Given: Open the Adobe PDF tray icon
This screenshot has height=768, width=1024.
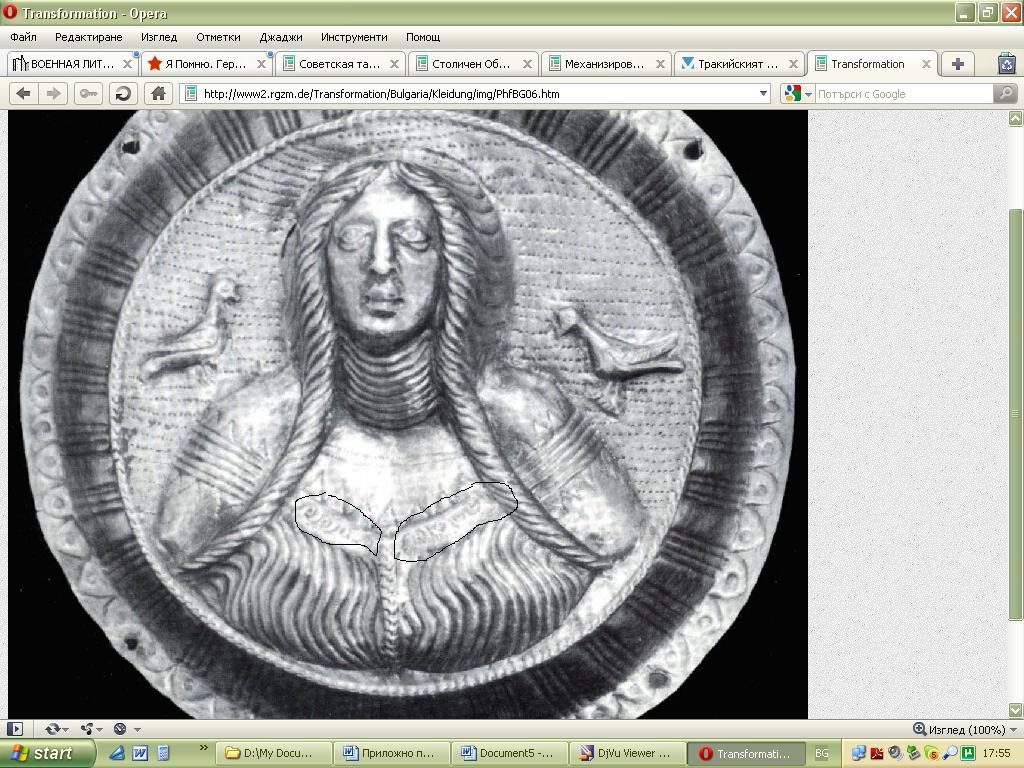Looking at the screenshot, I should pyautogui.click(x=876, y=753).
